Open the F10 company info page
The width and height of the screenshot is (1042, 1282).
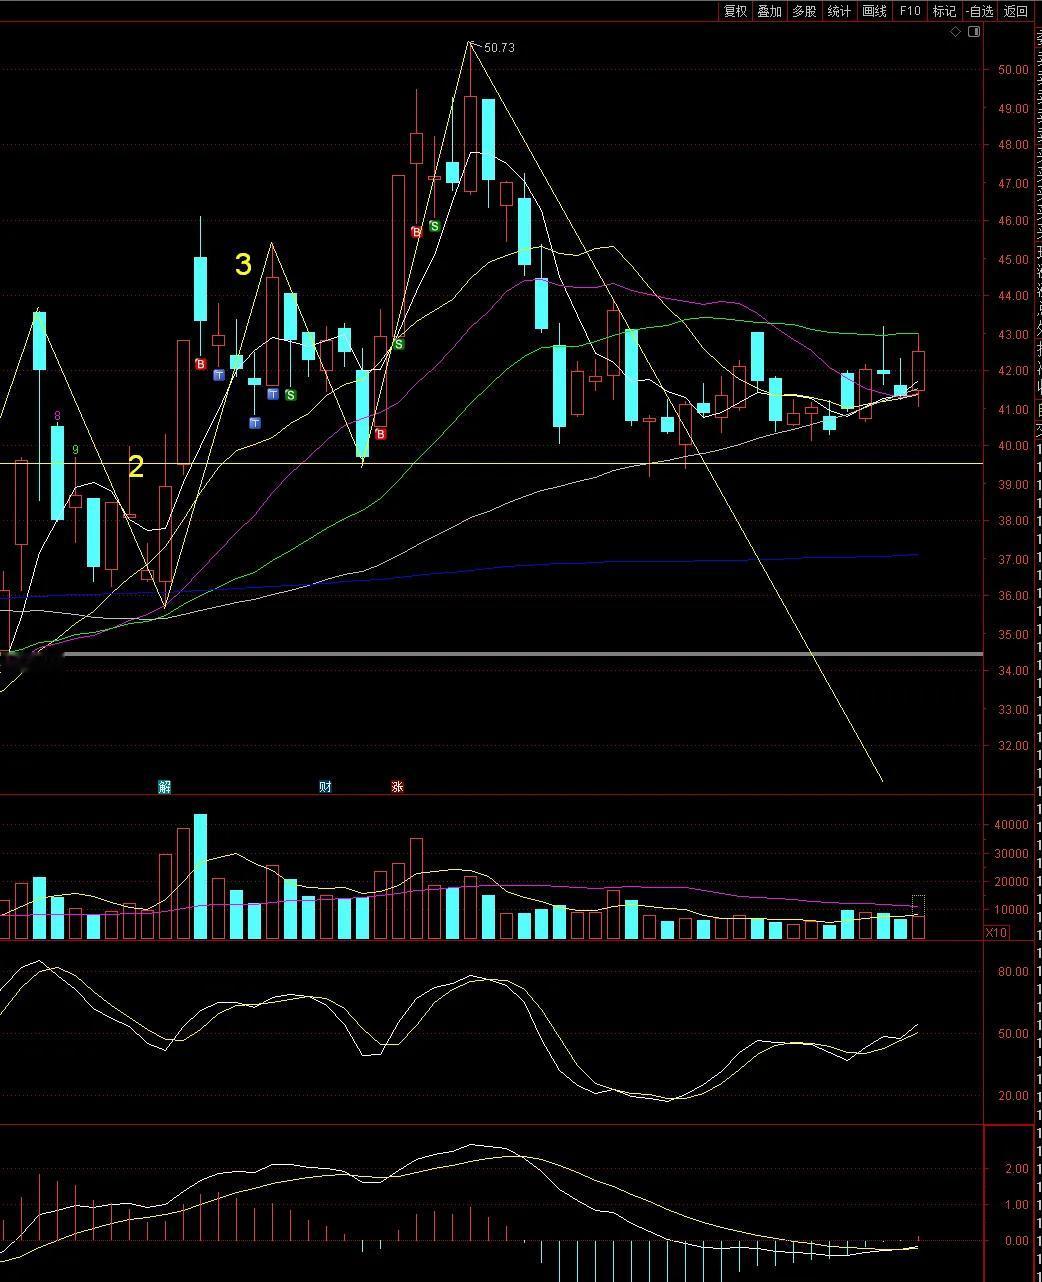point(910,11)
